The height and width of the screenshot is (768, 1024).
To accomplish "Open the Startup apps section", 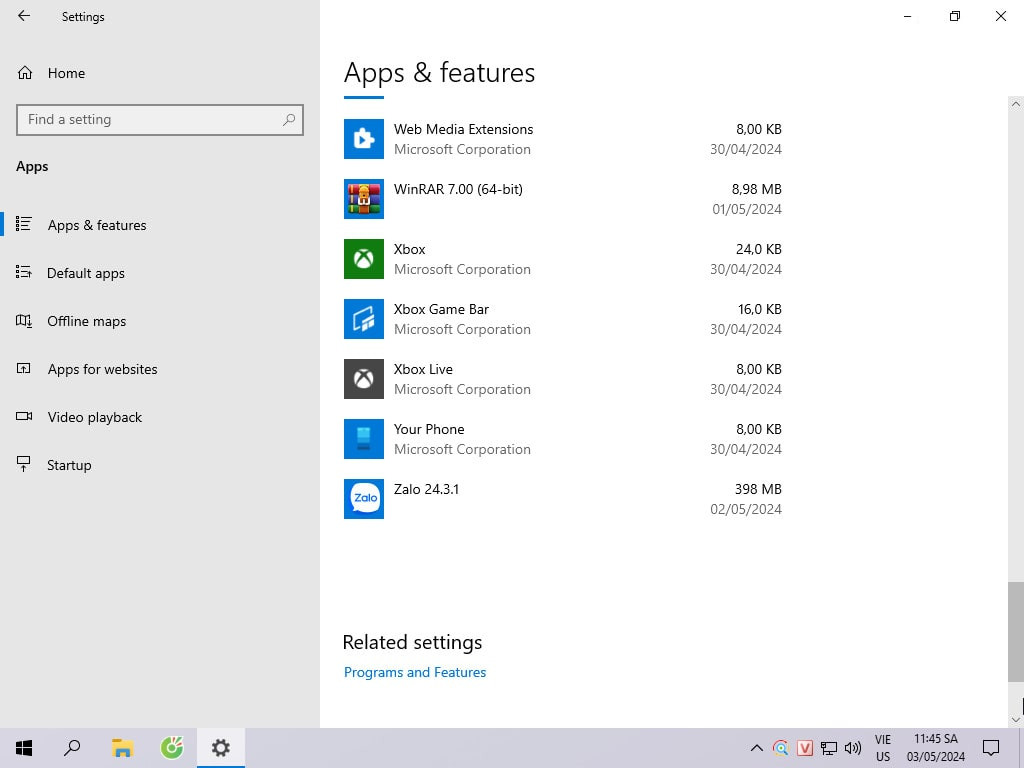I will pos(69,465).
